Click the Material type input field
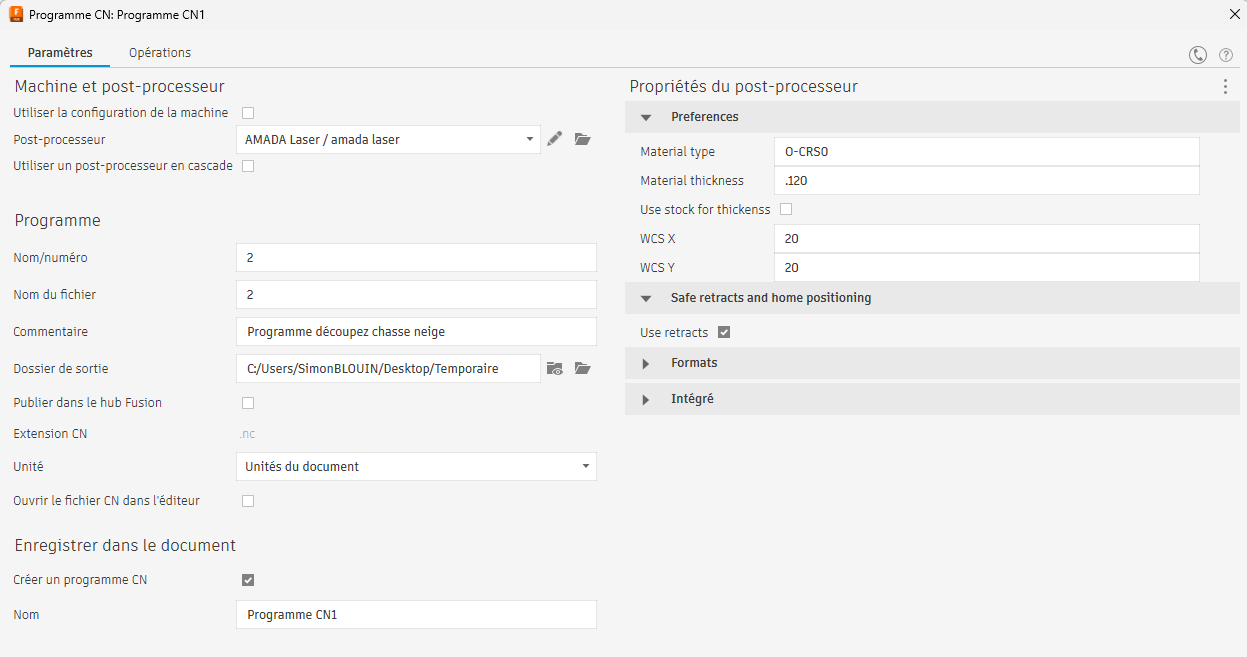Screen dimensions: 1247x657 [985, 152]
